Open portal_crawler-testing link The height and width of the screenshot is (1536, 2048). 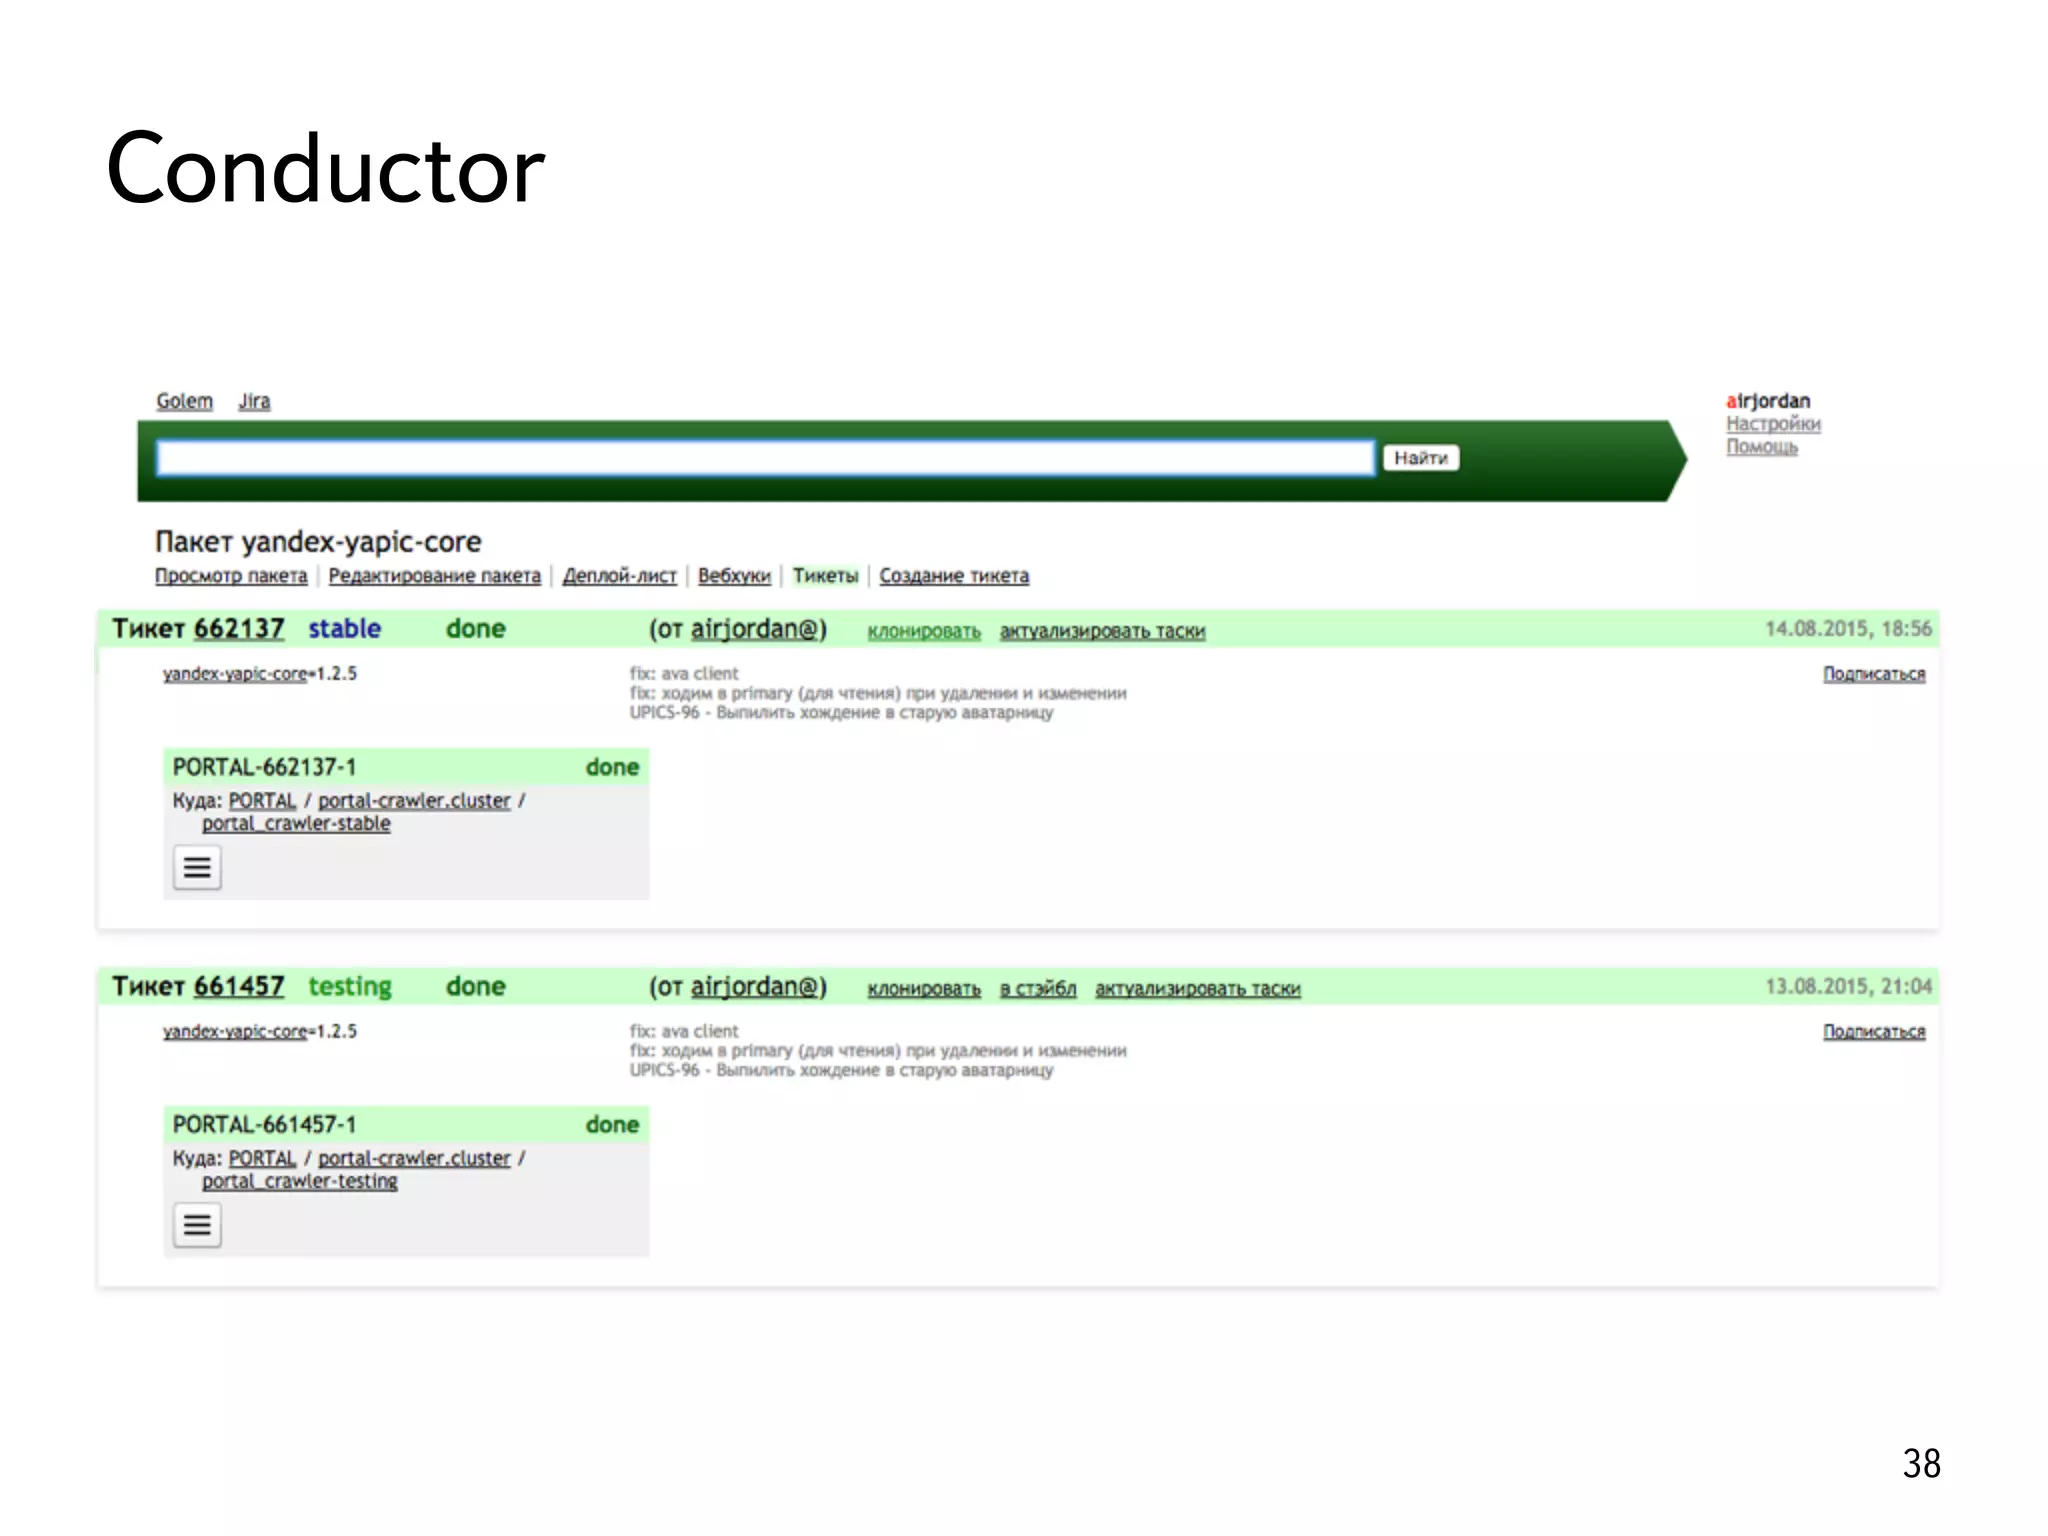[x=299, y=1182]
